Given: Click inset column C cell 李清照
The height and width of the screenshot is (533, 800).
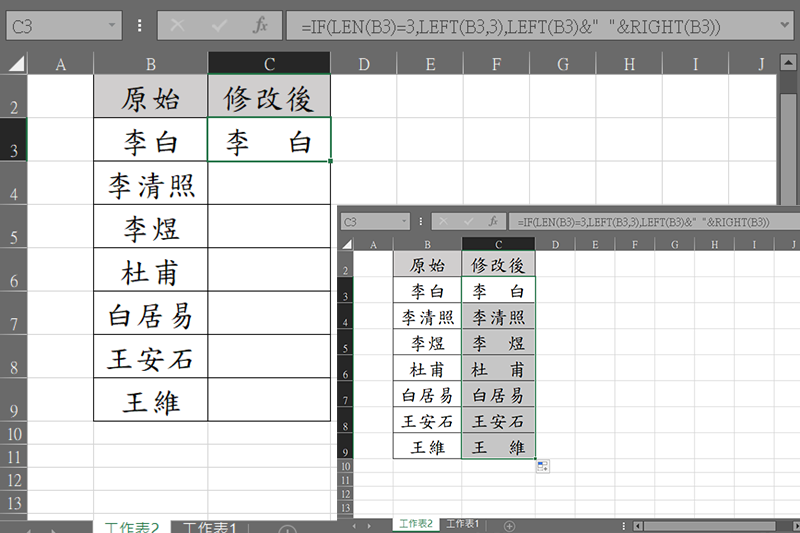Looking at the screenshot, I should [x=498, y=316].
